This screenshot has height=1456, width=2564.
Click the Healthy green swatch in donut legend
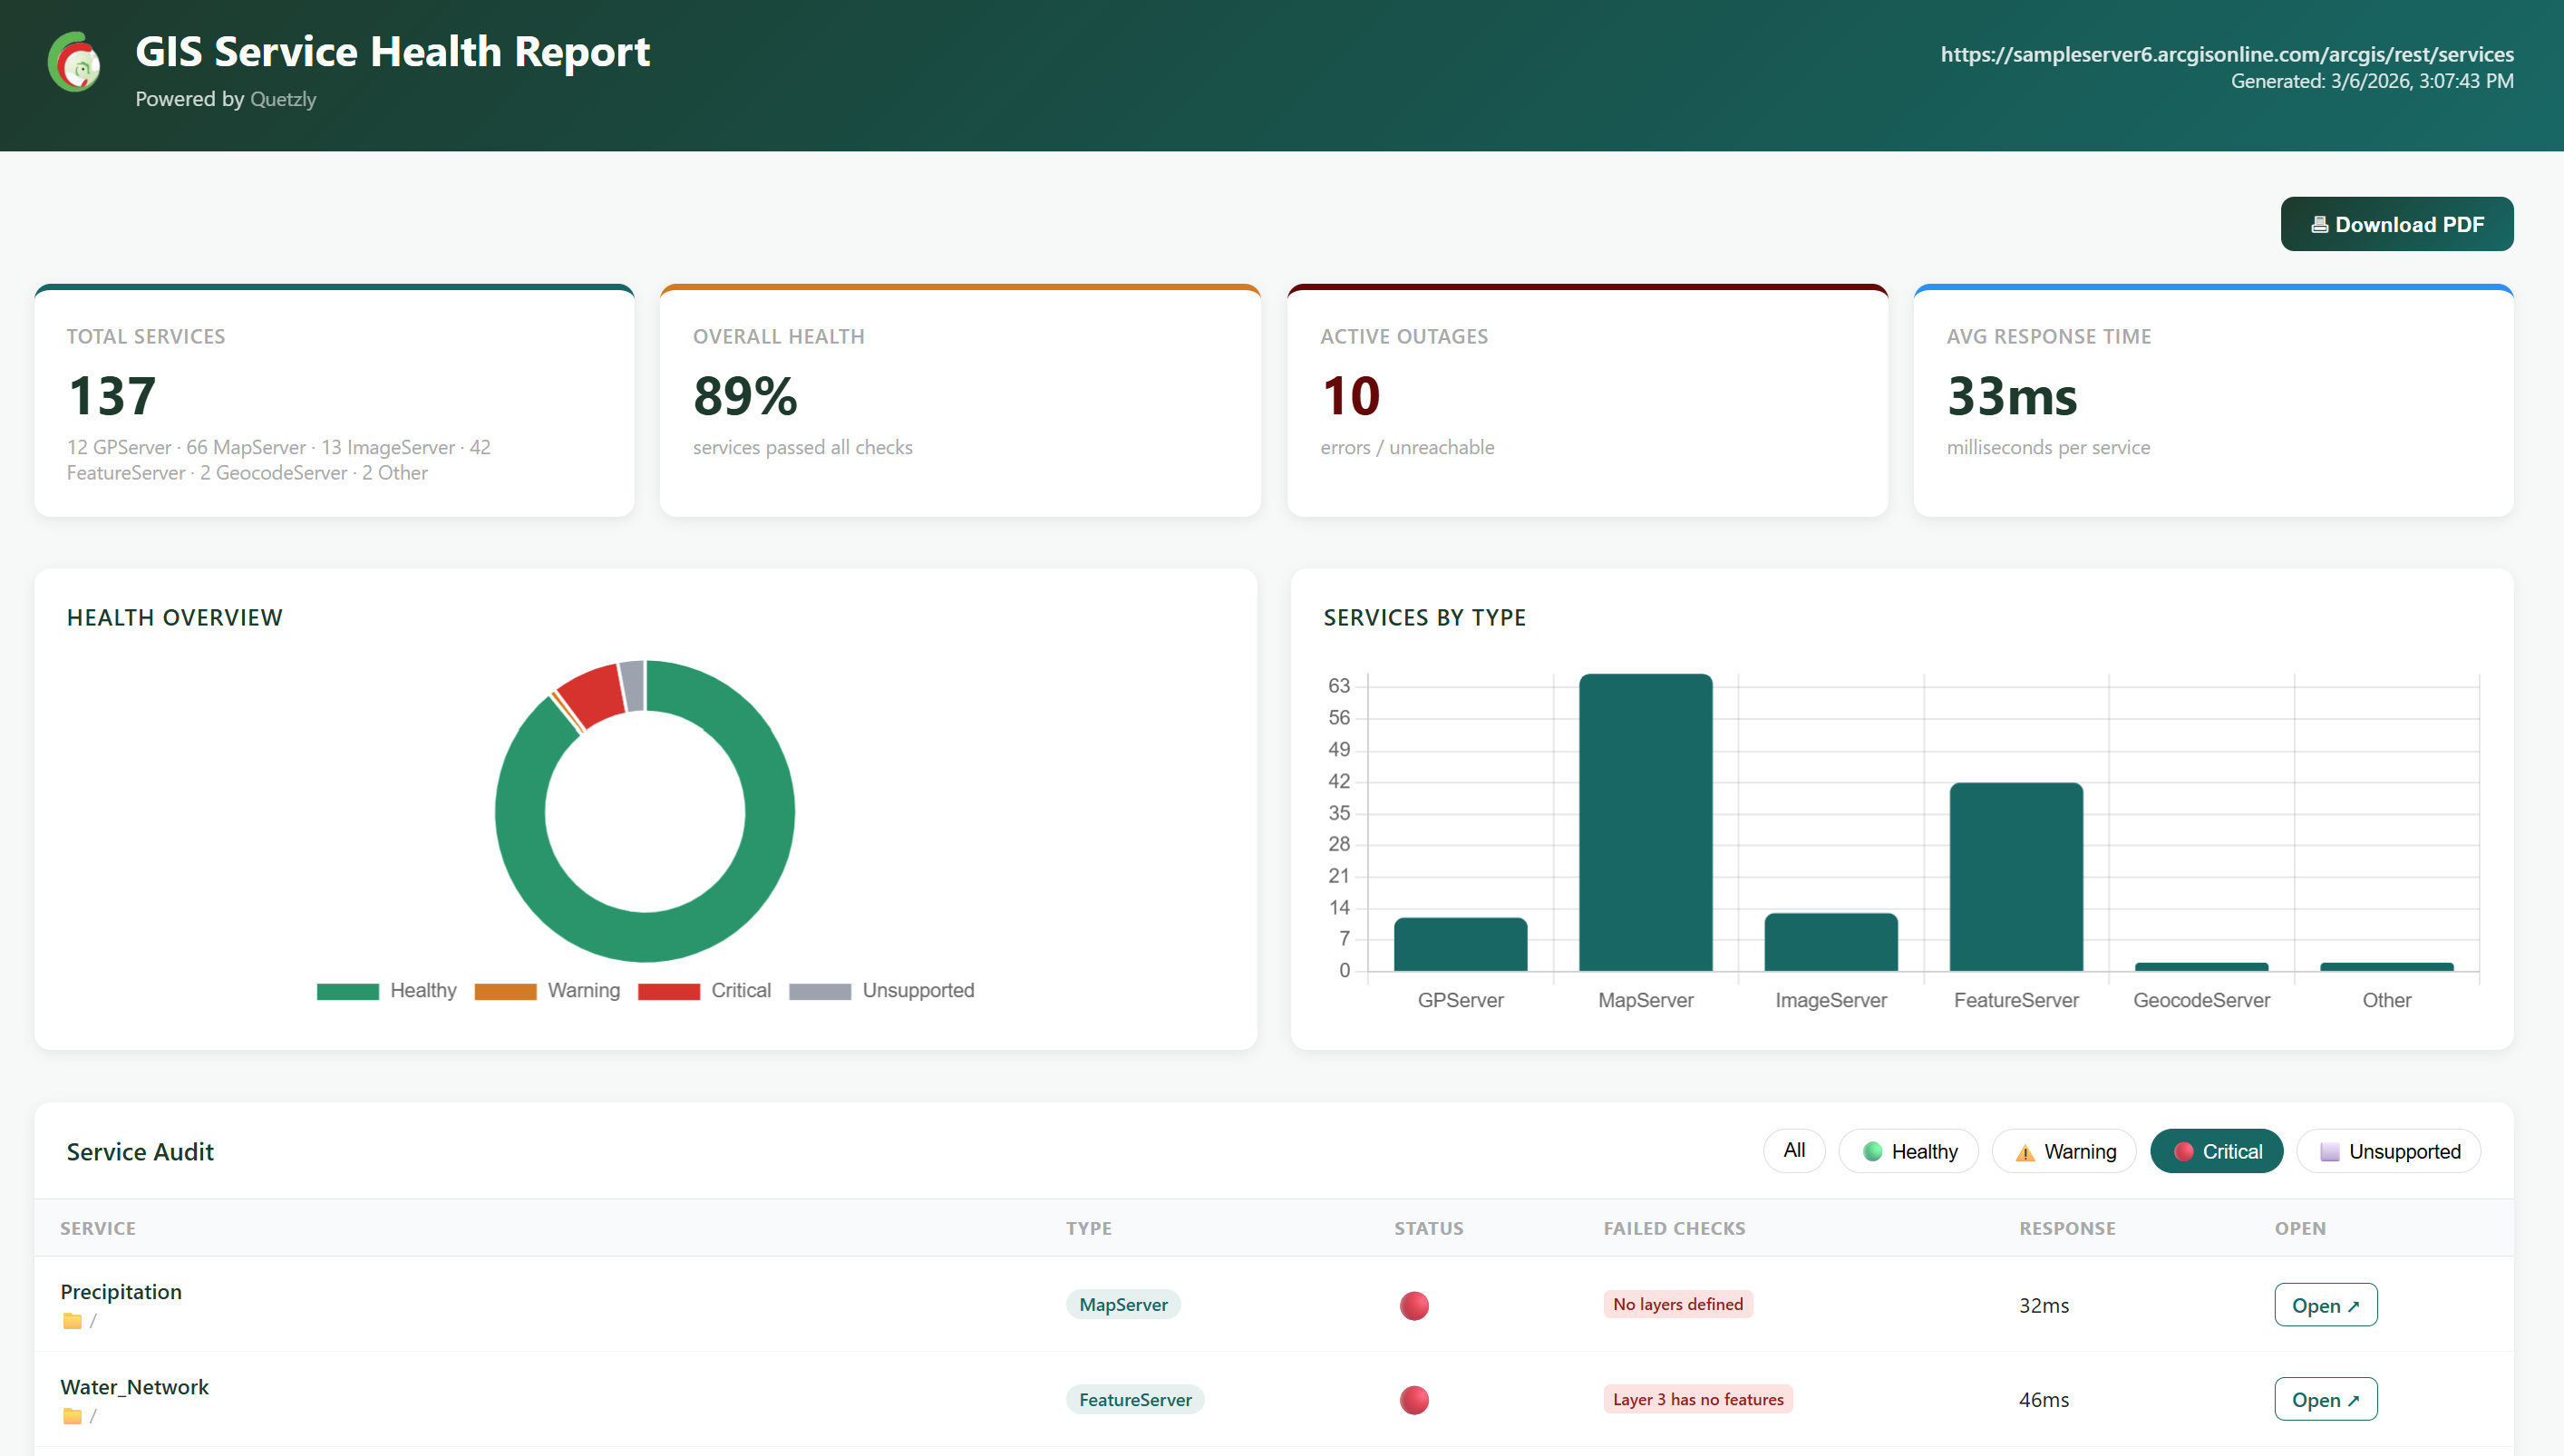click(x=349, y=990)
